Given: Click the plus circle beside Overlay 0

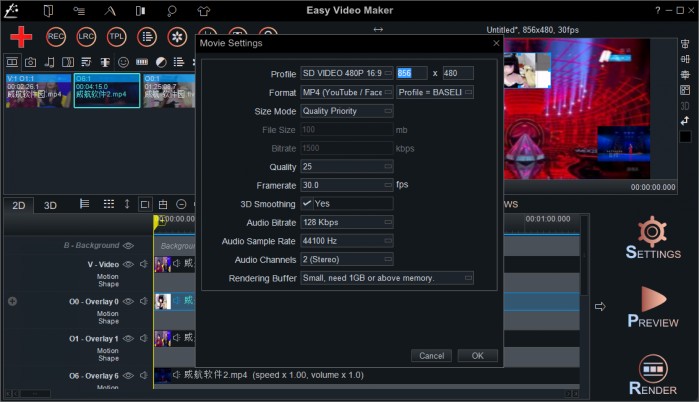Looking at the screenshot, I should (12, 301).
